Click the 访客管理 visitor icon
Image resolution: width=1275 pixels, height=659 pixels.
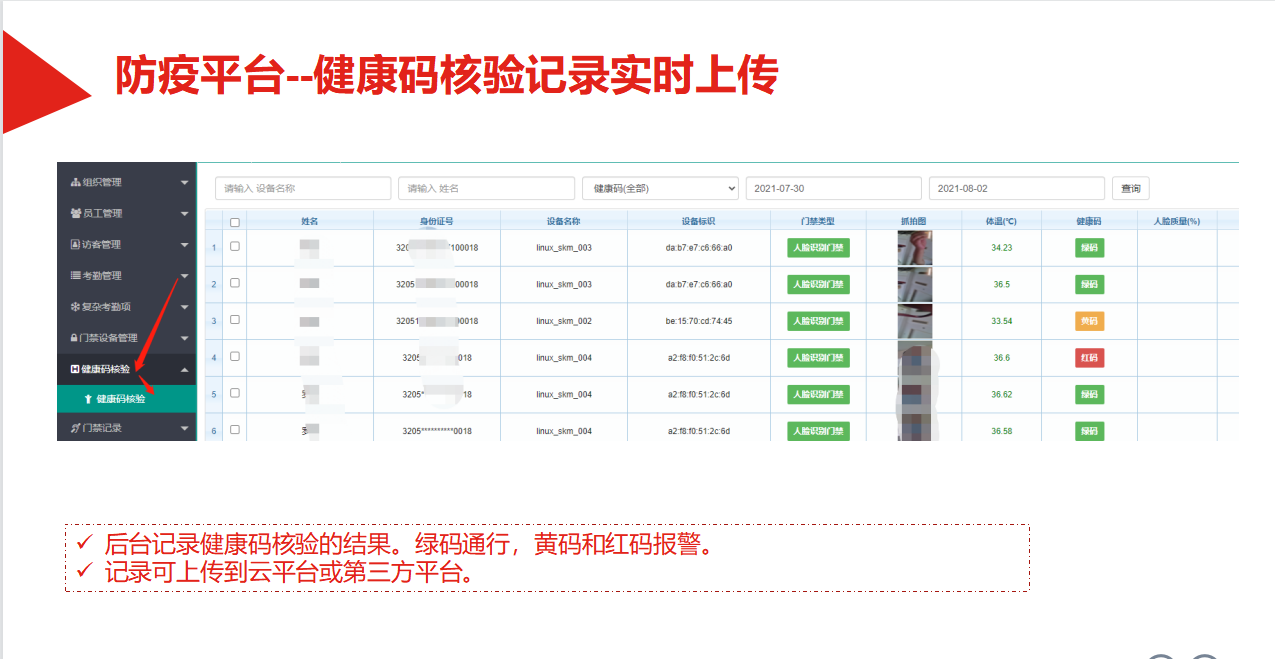click(75, 245)
